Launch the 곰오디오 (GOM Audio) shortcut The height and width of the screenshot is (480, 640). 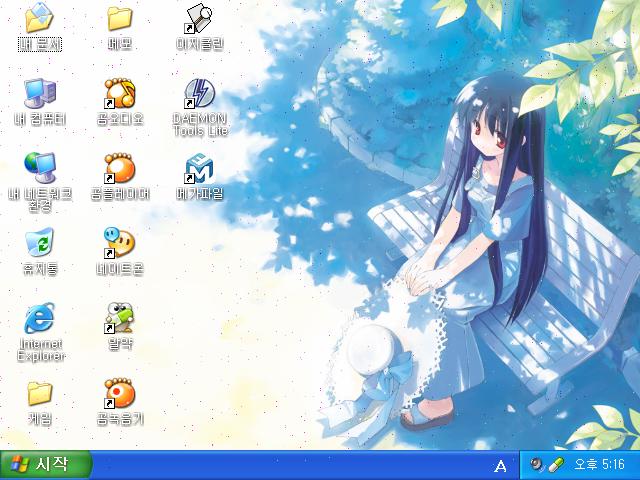(120, 94)
